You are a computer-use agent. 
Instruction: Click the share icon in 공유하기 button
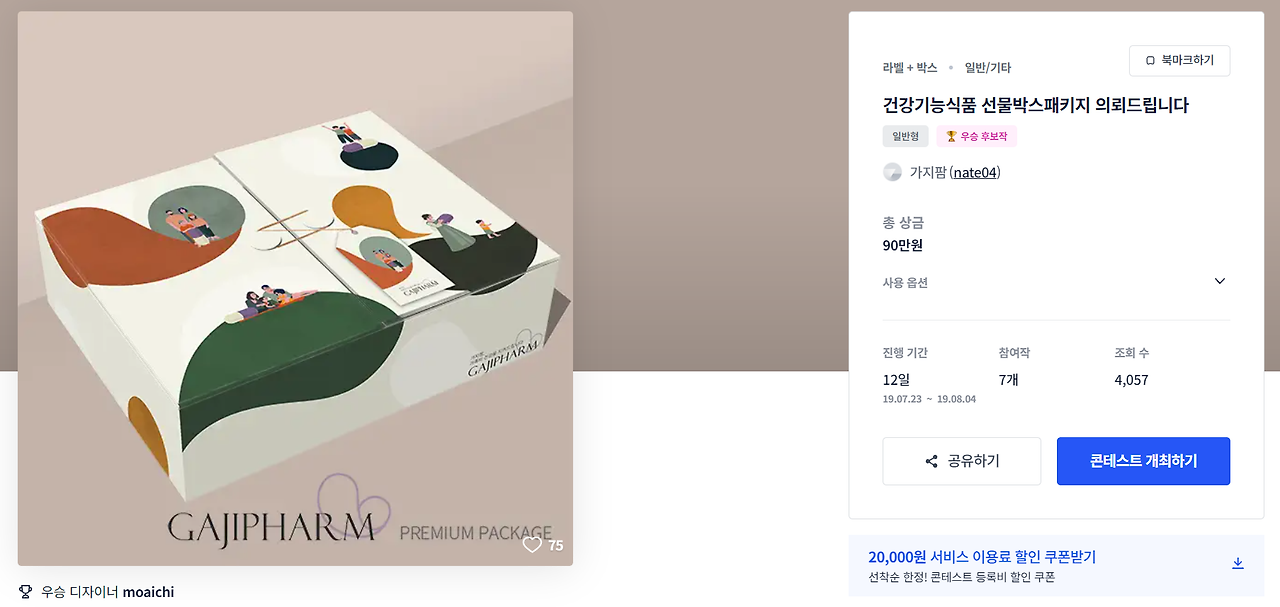pos(931,461)
